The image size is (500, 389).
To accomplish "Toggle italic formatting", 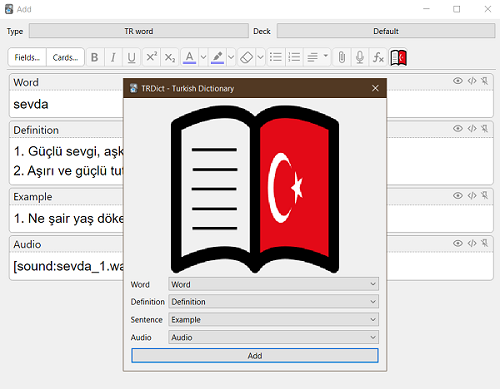I will click(113, 57).
